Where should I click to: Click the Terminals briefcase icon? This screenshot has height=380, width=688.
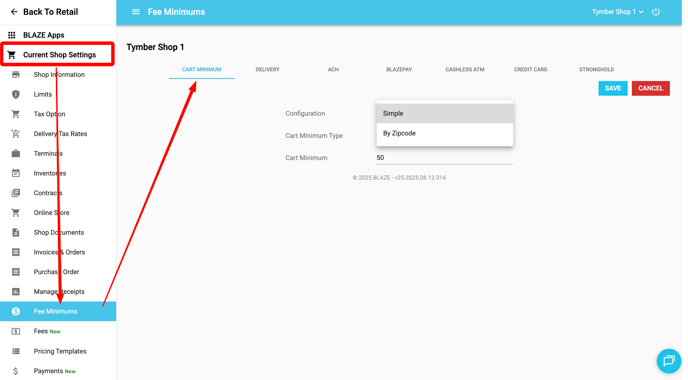tap(16, 154)
